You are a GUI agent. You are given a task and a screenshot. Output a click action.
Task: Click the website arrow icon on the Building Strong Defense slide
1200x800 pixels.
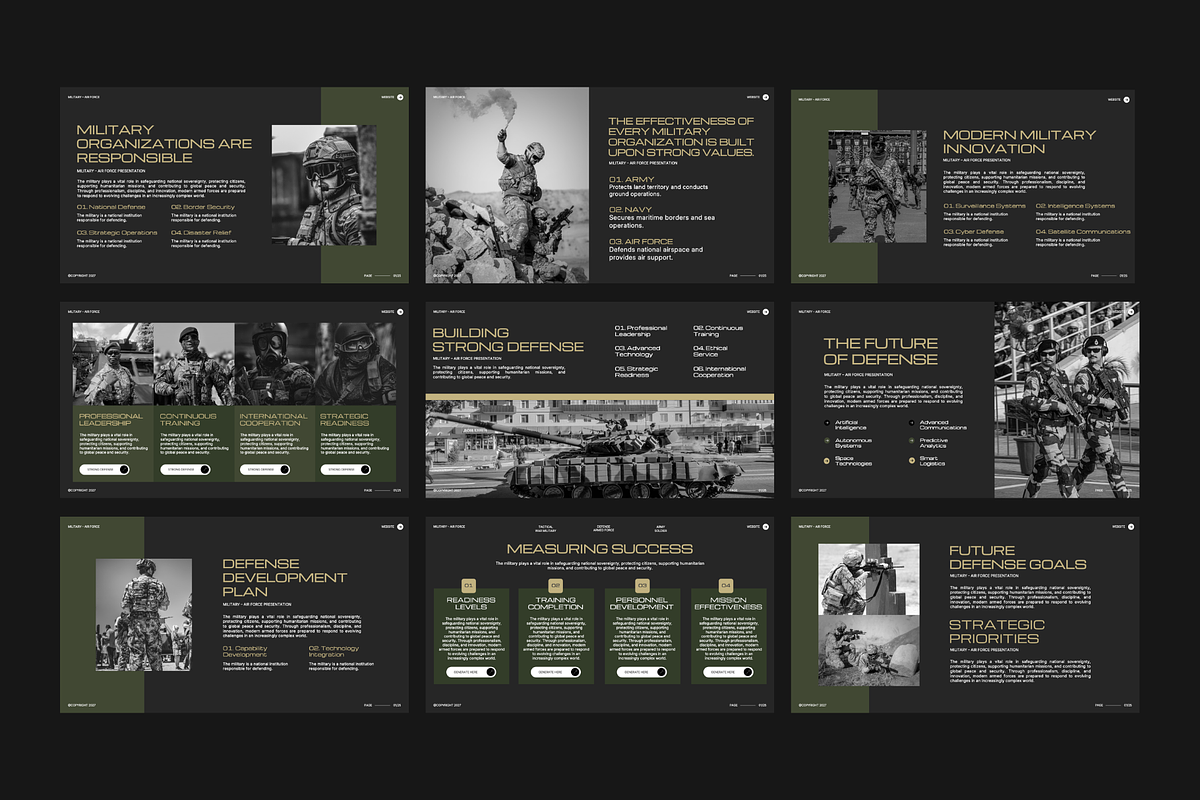click(x=766, y=312)
